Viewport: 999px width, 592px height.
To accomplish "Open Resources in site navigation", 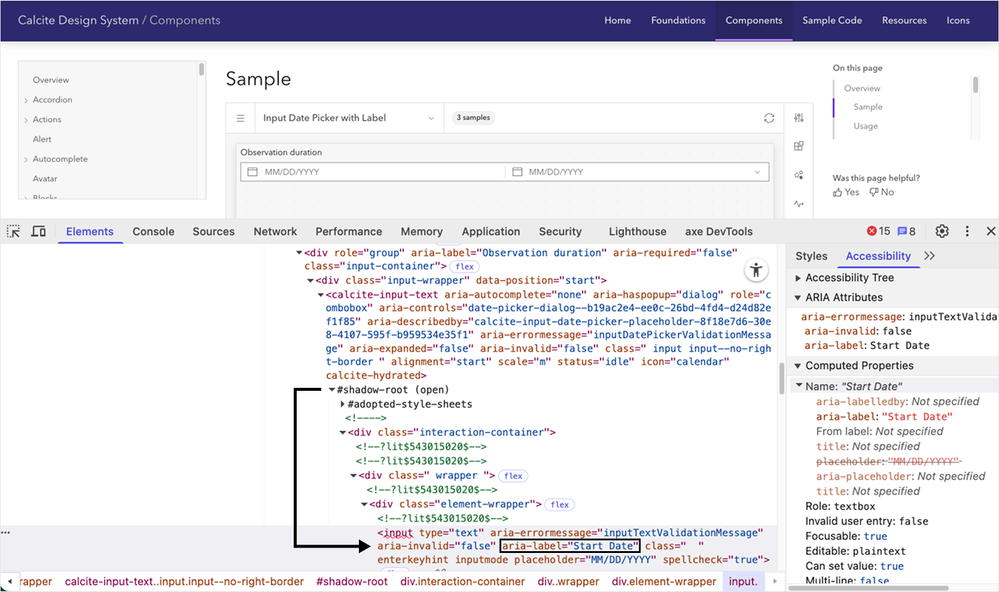I will pos(904,20).
